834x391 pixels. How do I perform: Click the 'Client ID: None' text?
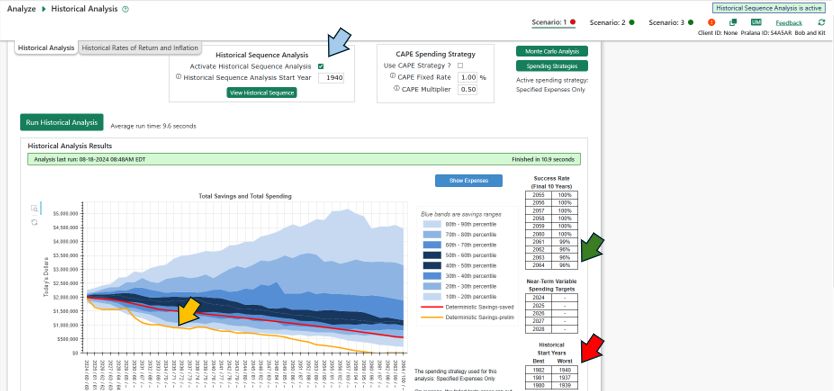coord(718,33)
